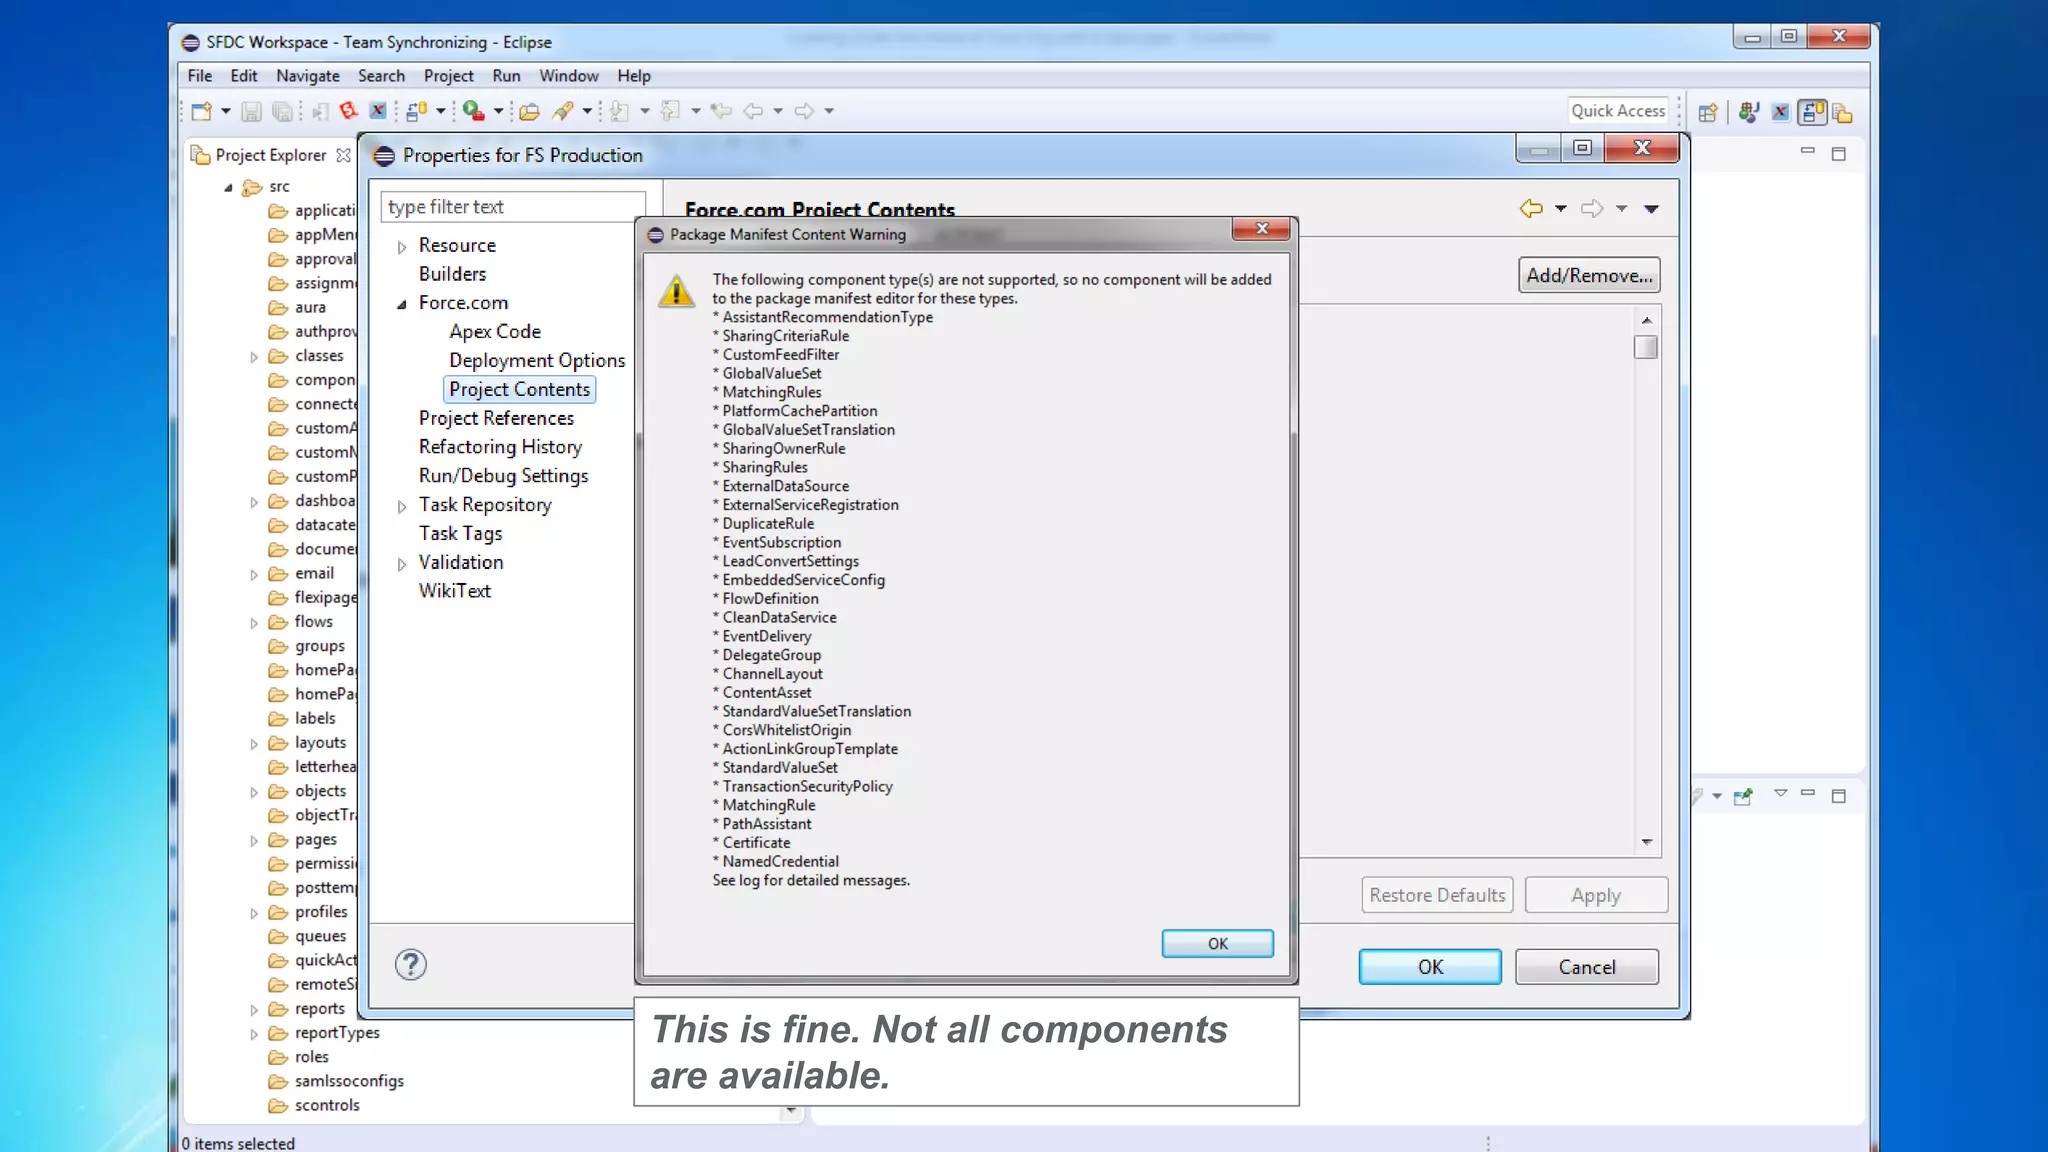The image size is (2048, 1152).
Task: Click the warning triangle icon
Action: [x=677, y=291]
